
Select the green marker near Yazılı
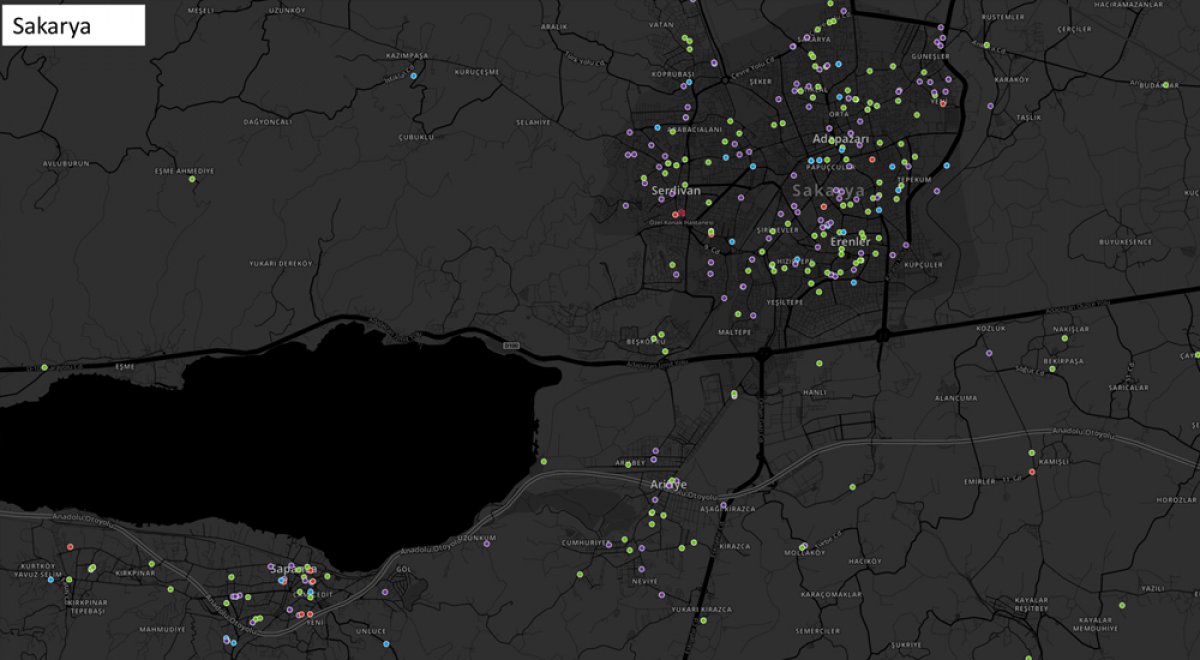pyautogui.click(x=1123, y=605)
